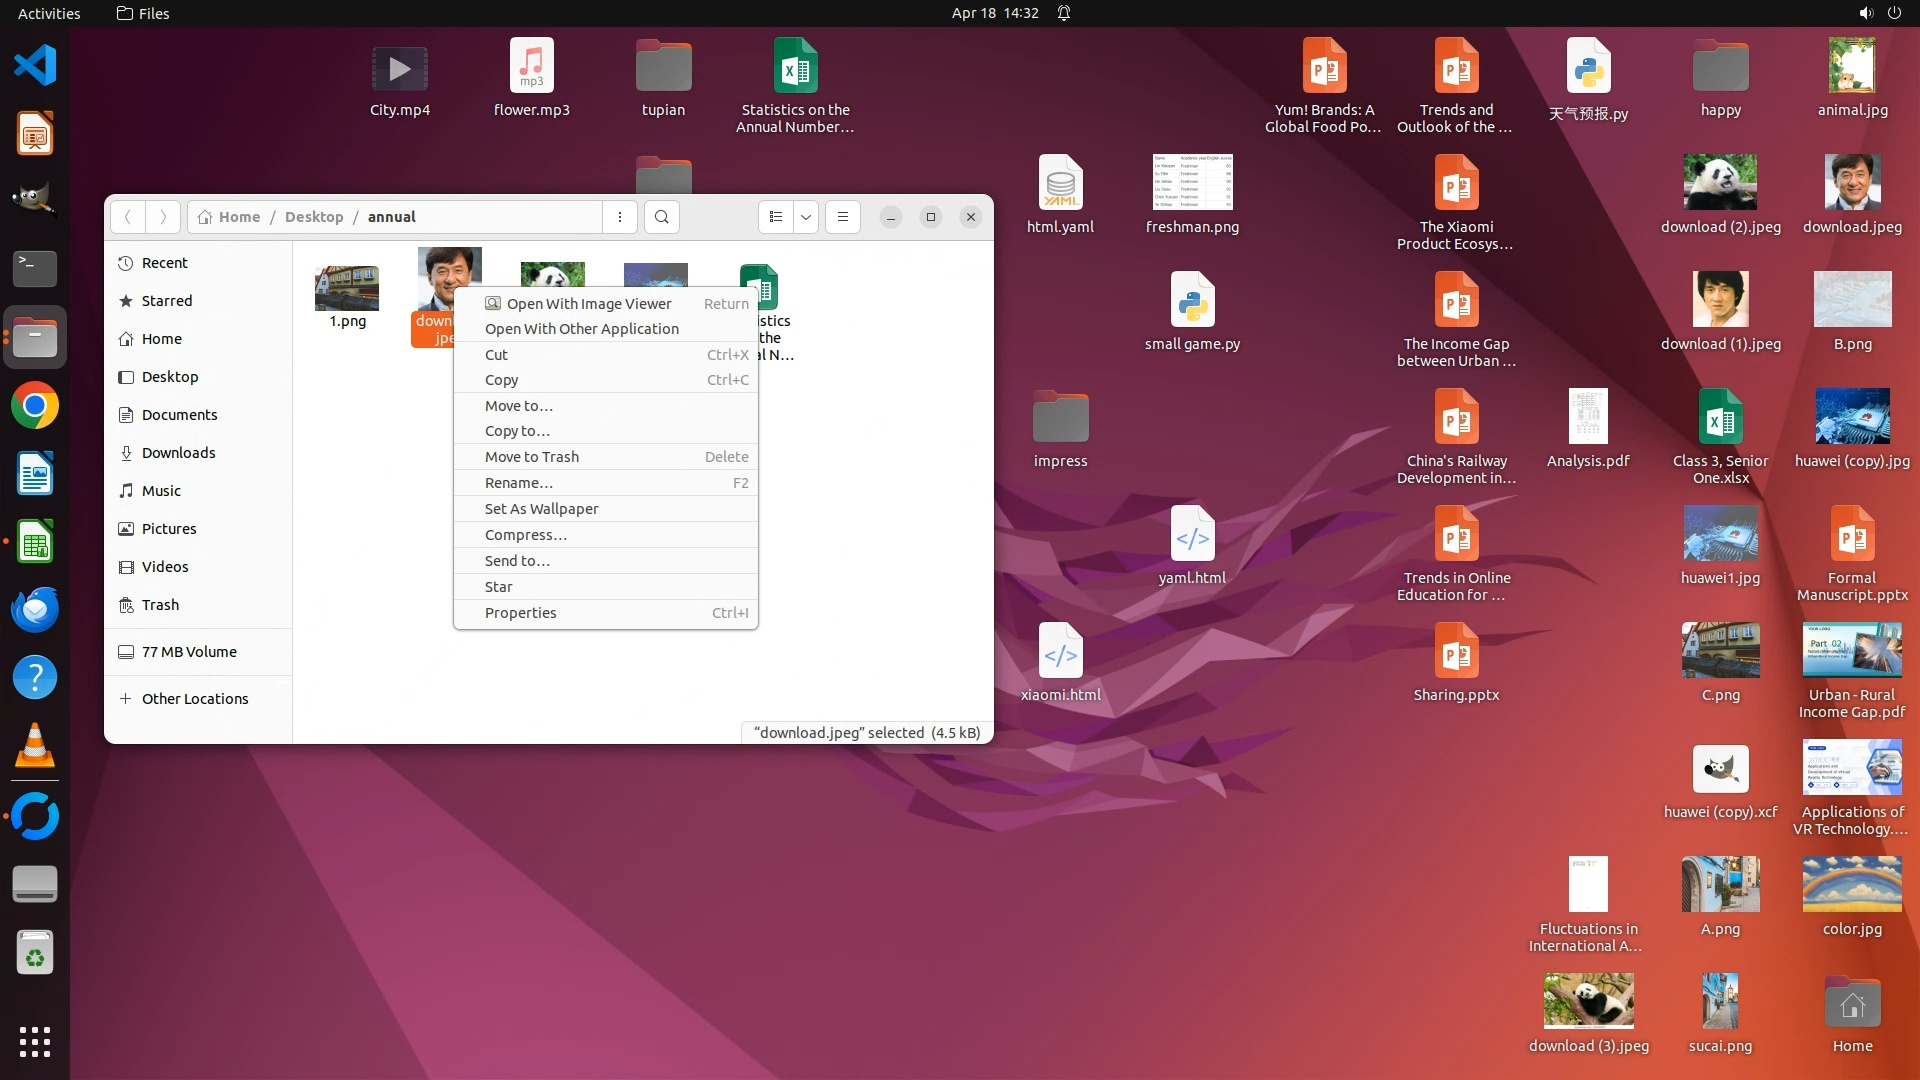Click Move to Trash in context menu
Viewport: 1920px width, 1080px height.
click(x=531, y=457)
